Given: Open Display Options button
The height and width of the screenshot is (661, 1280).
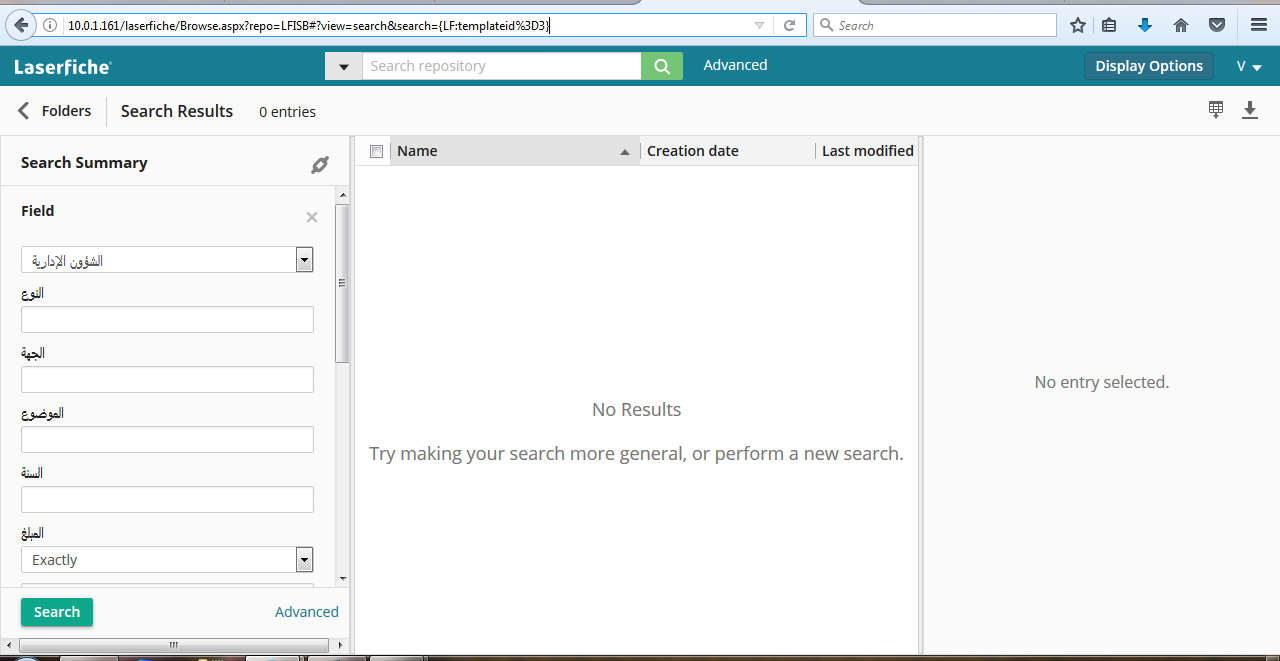Looking at the screenshot, I should coord(1149,66).
